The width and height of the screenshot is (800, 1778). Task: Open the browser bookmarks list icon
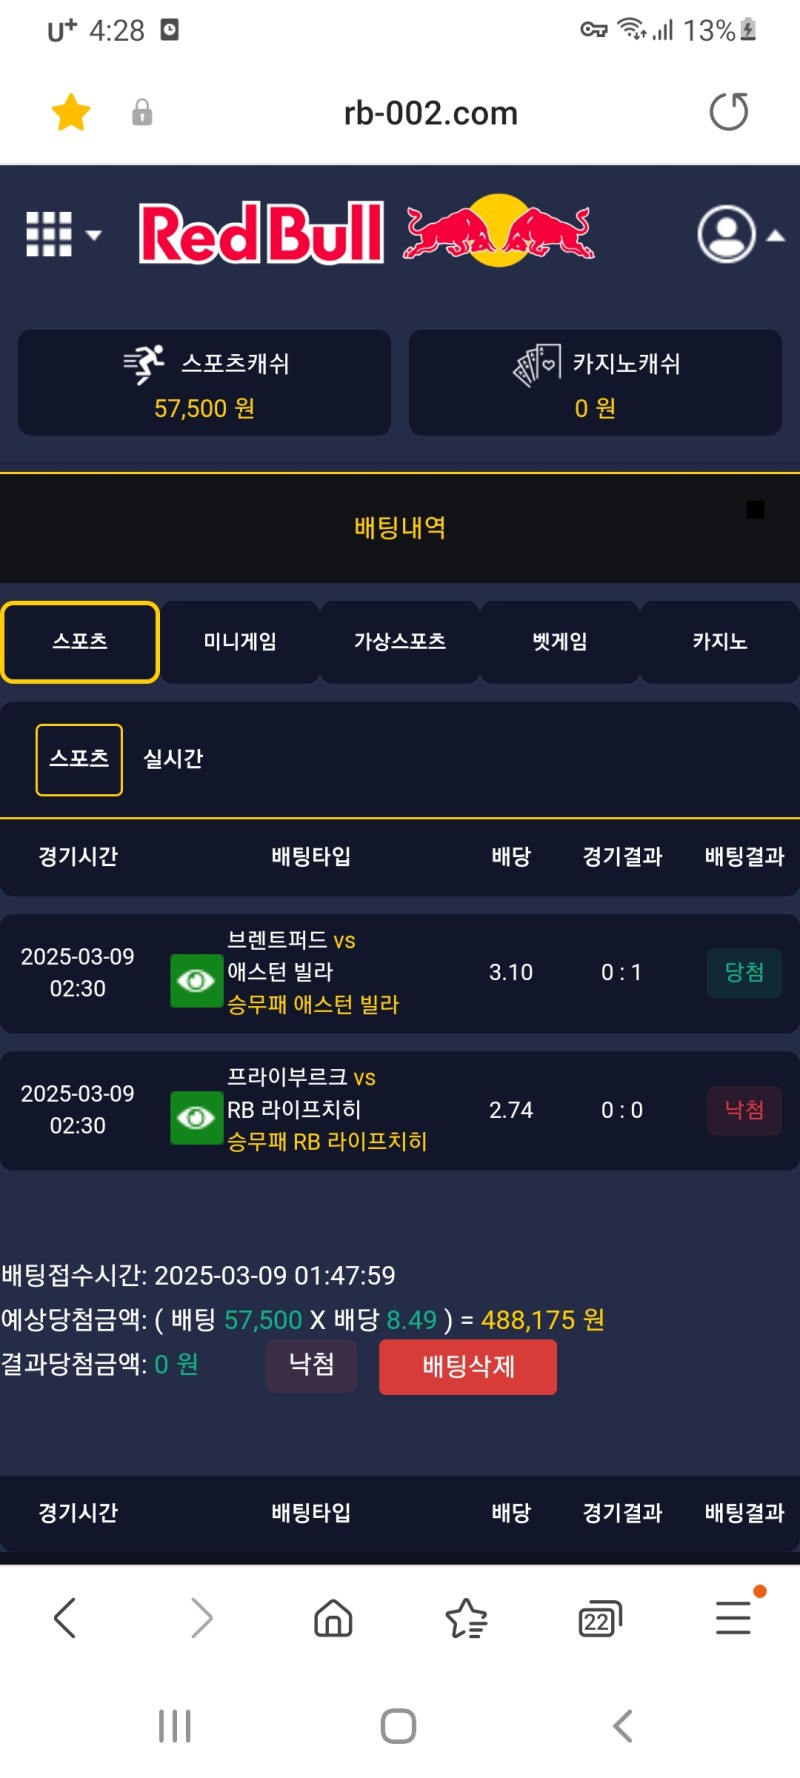tap(466, 1617)
